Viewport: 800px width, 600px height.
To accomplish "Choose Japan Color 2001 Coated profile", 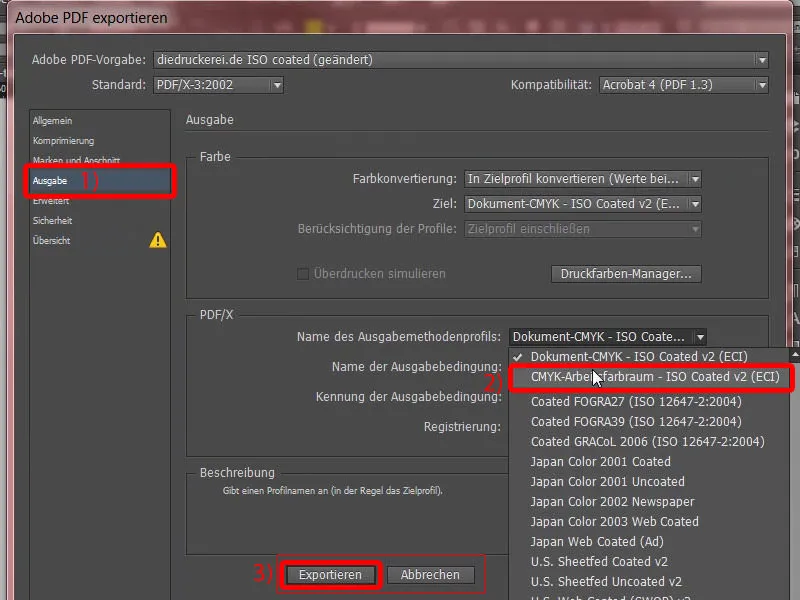I will 601,462.
